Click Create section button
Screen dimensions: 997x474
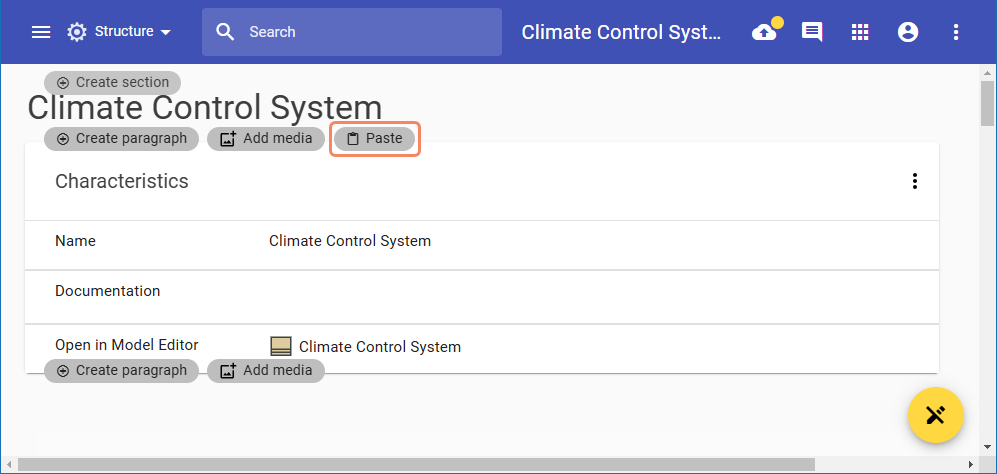[113, 82]
